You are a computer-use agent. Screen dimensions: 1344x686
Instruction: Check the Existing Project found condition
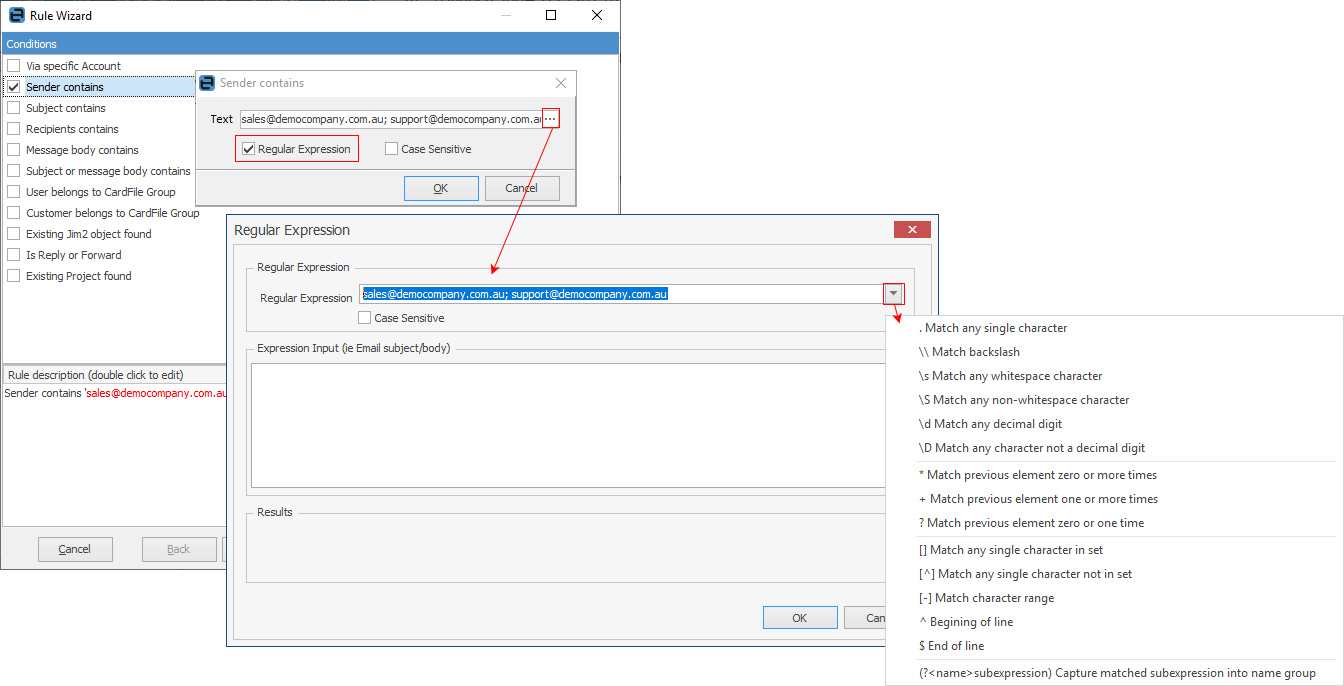pyautogui.click(x=14, y=276)
